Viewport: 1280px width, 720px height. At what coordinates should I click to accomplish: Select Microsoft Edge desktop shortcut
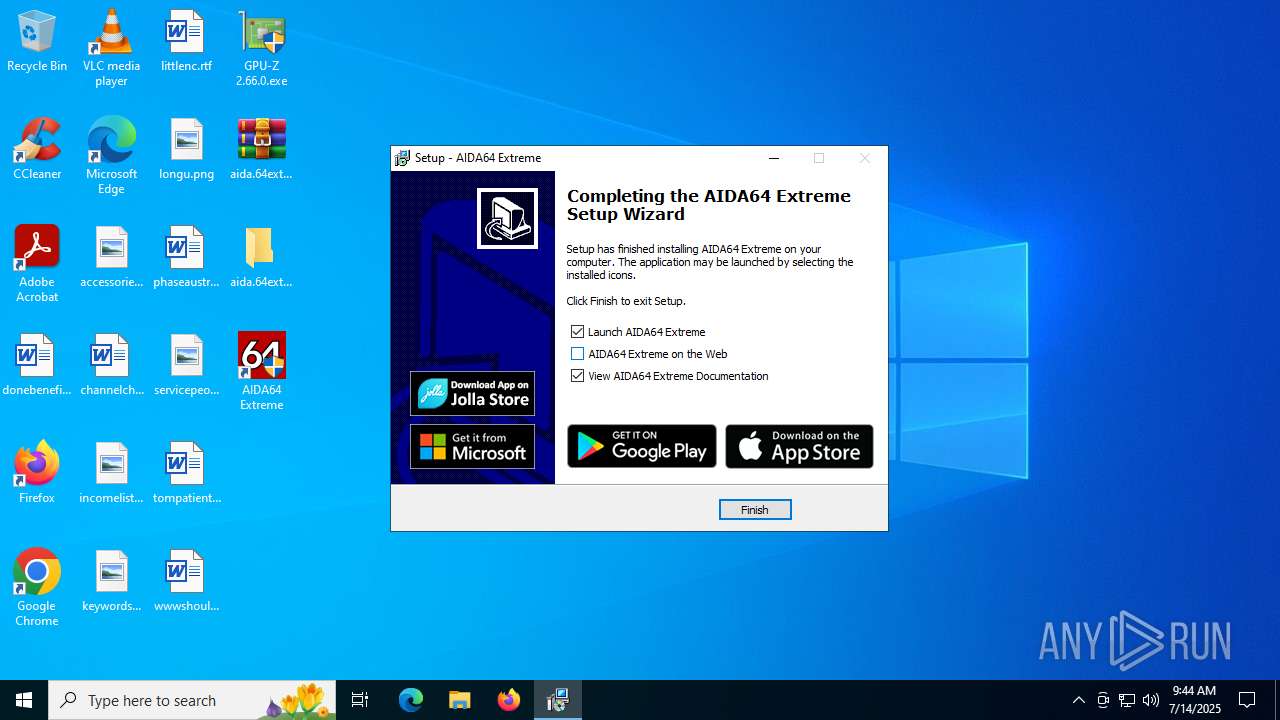(x=111, y=156)
